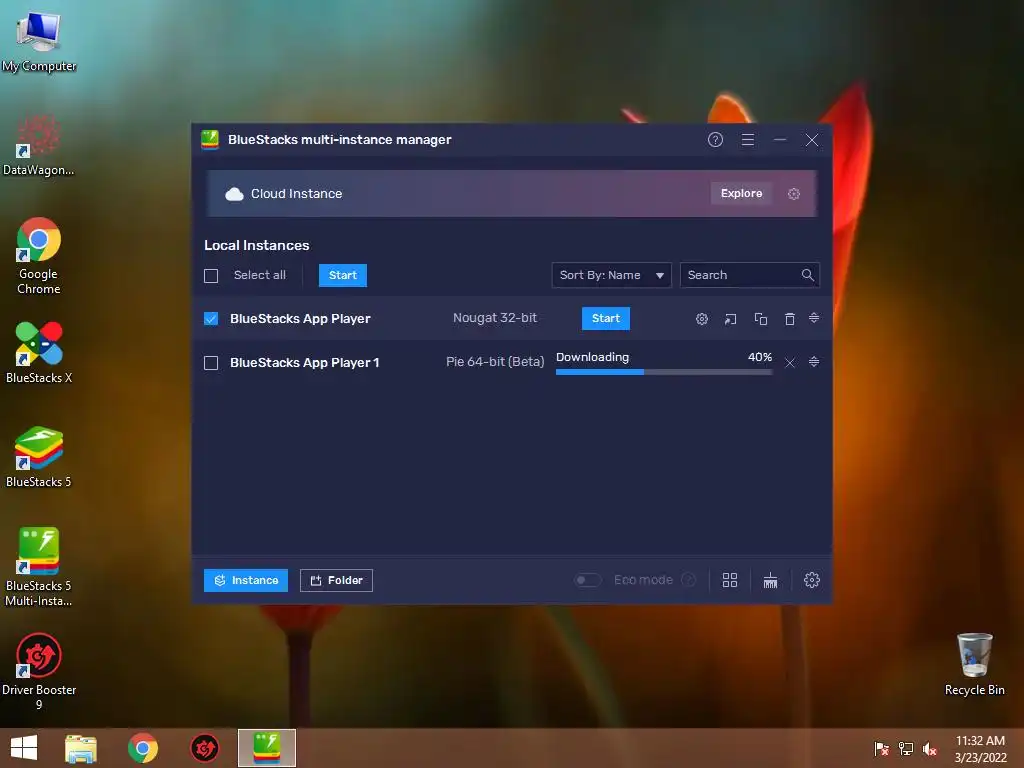Click the Eco mode help icon
Image resolution: width=1024 pixels, height=768 pixels.
(x=688, y=580)
